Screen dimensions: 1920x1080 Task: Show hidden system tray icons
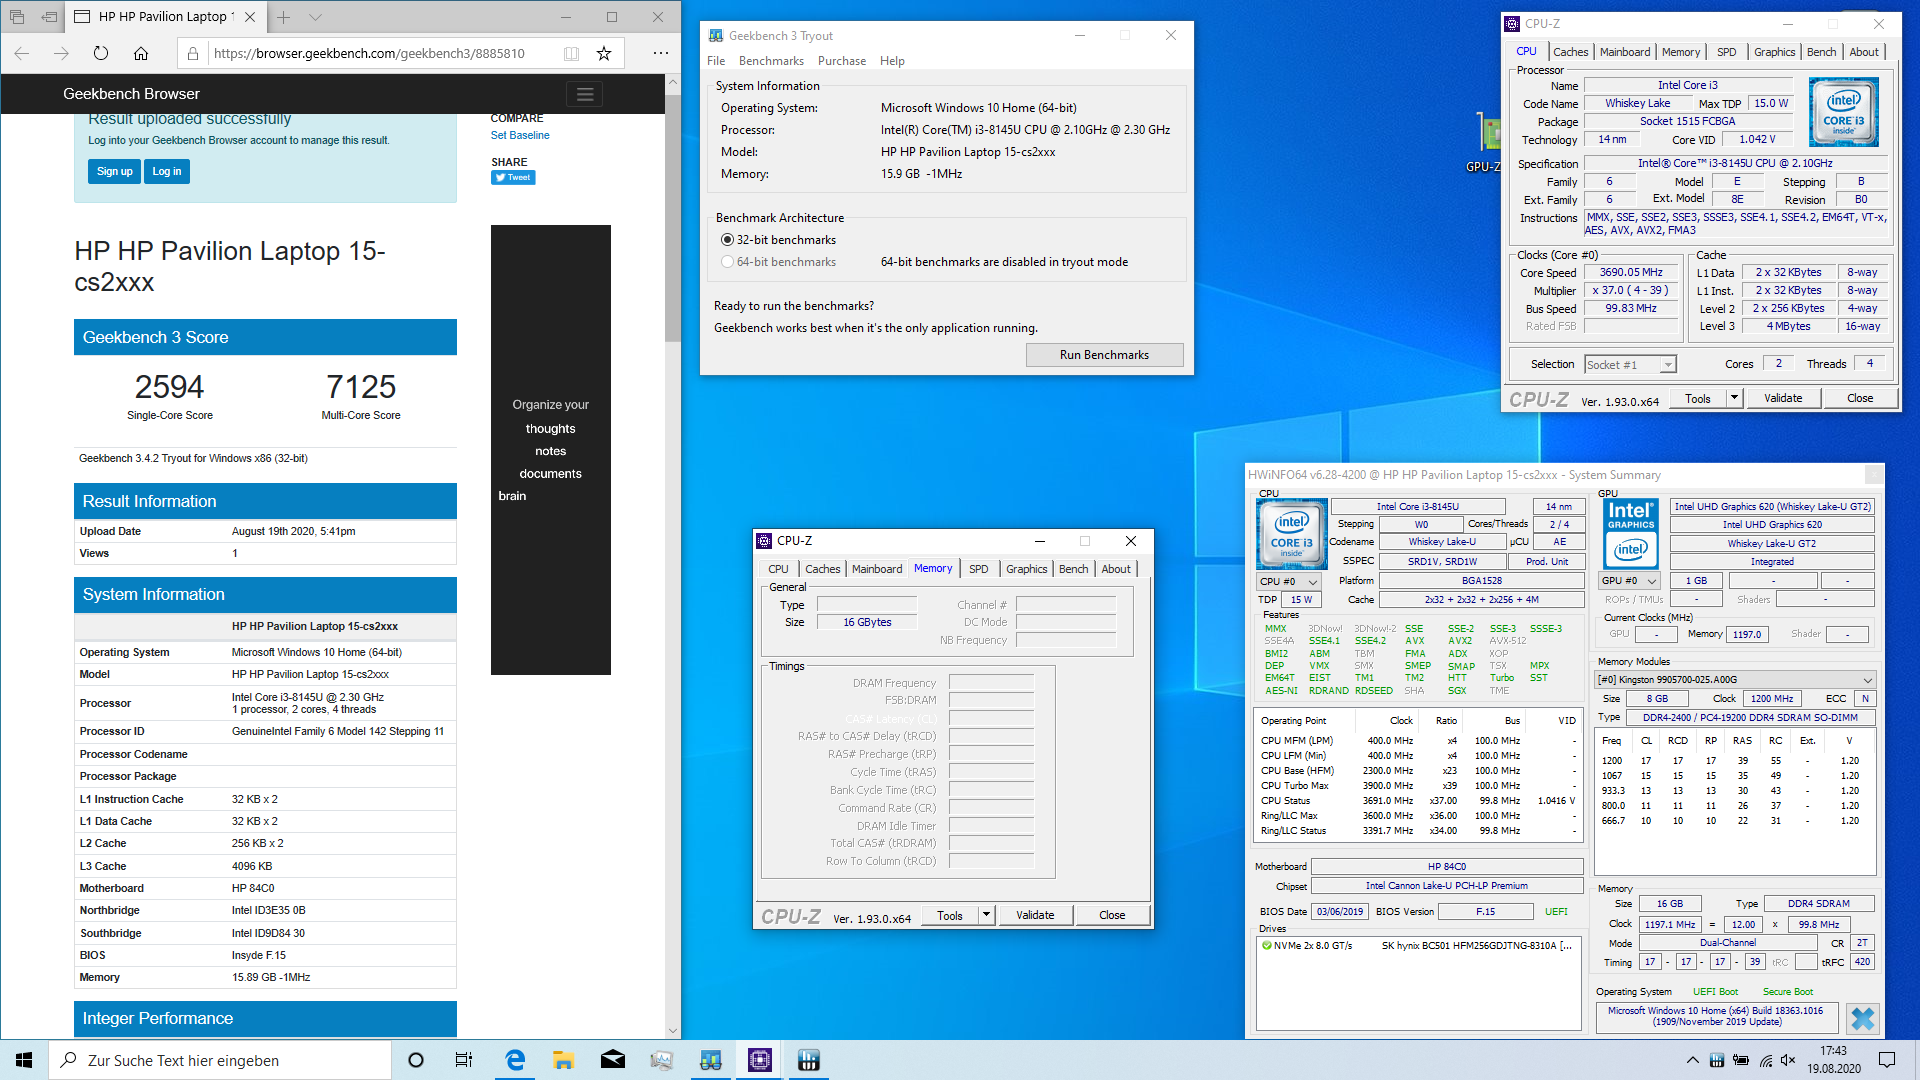click(x=1692, y=1060)
